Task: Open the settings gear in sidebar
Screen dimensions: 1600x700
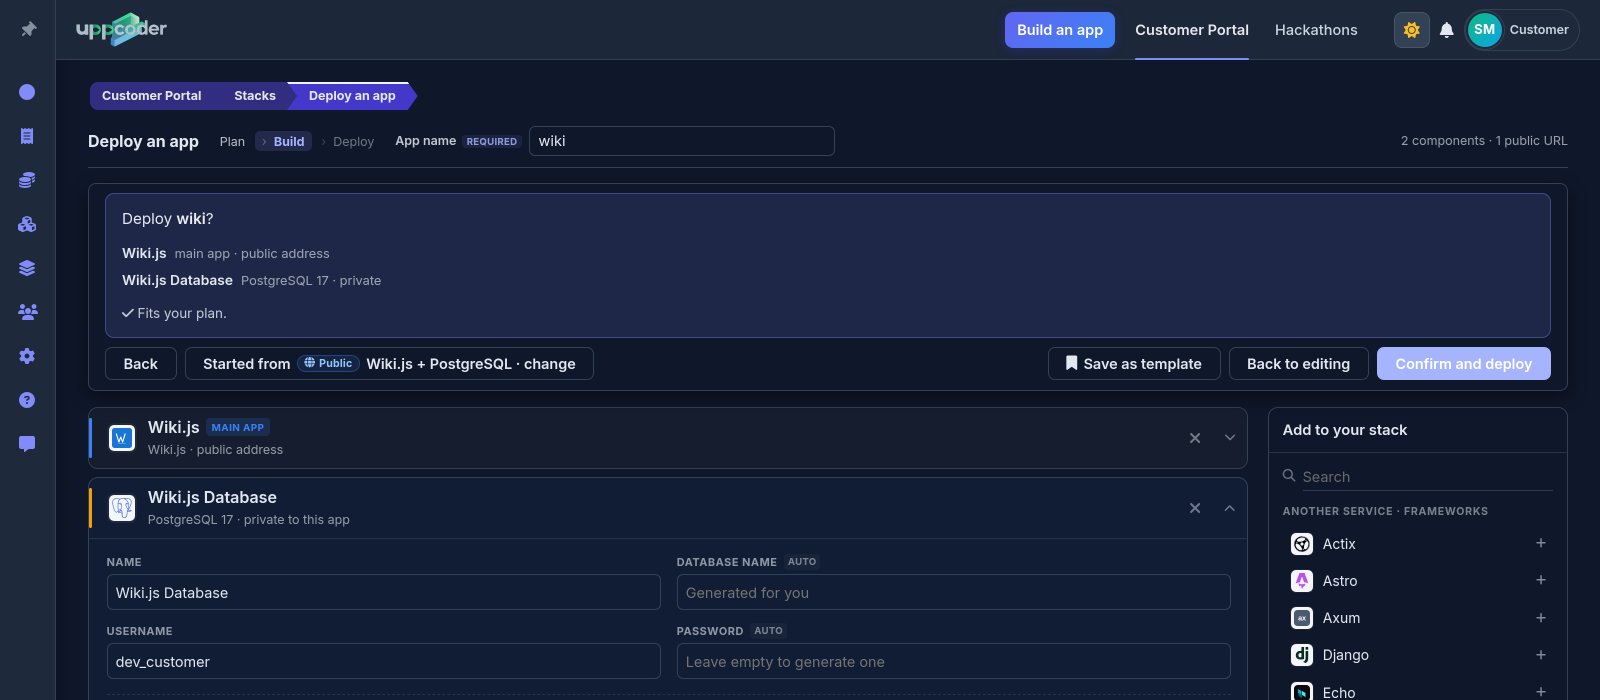Action: click(27, 356)
